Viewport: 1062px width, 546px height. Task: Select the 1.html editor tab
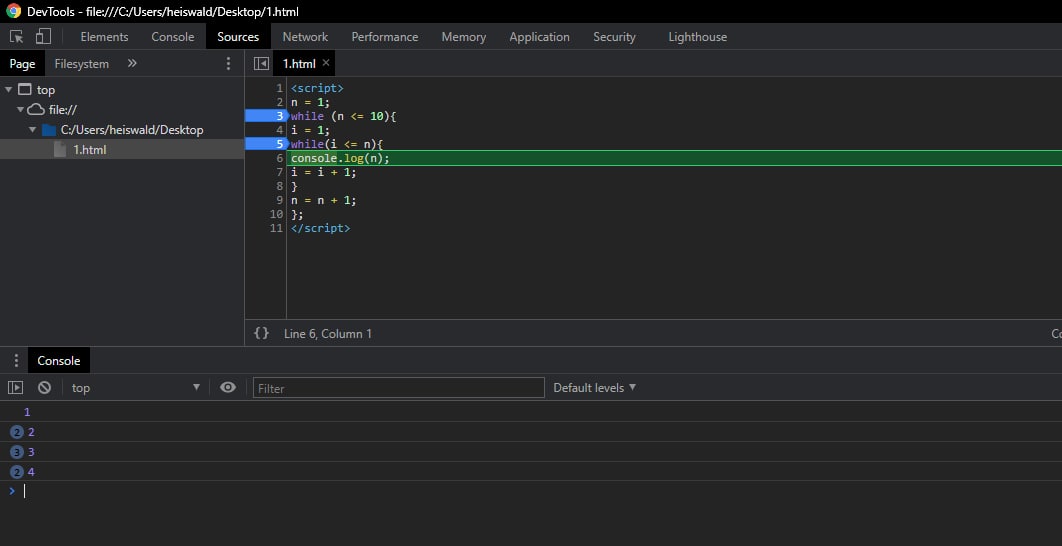[299, 64]
